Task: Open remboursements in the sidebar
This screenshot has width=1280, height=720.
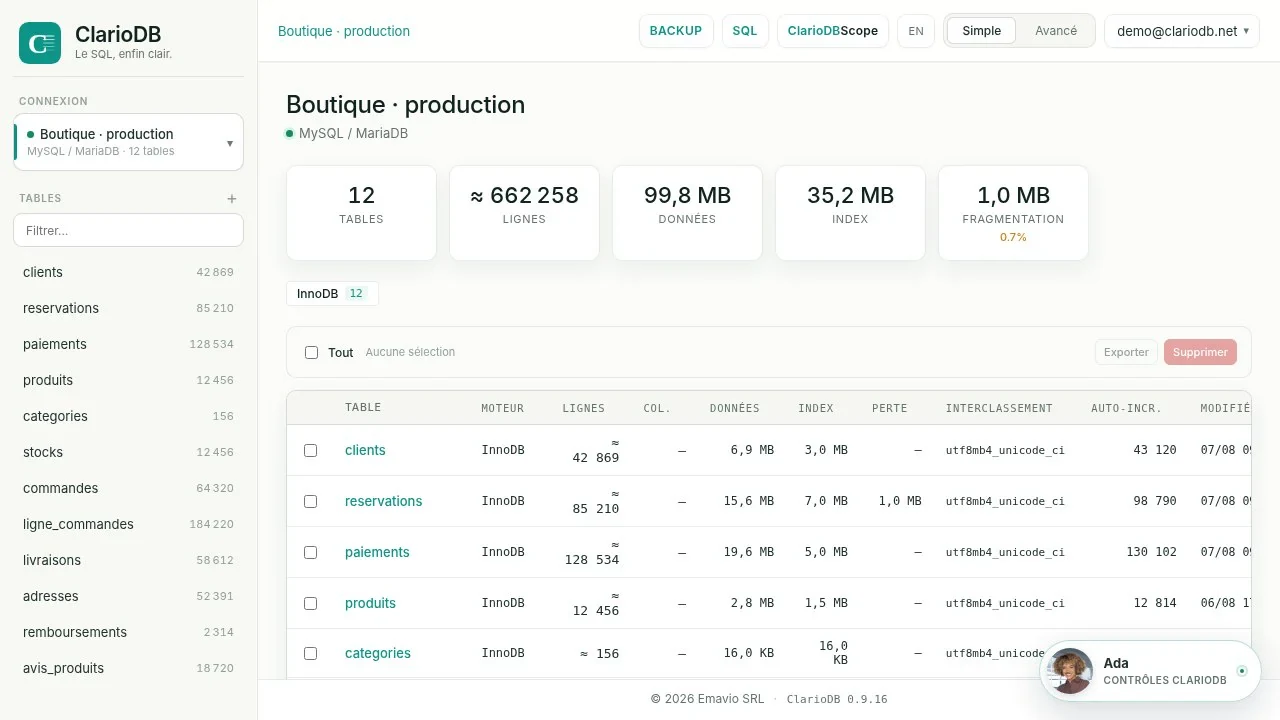Action: tap(128, 632)
